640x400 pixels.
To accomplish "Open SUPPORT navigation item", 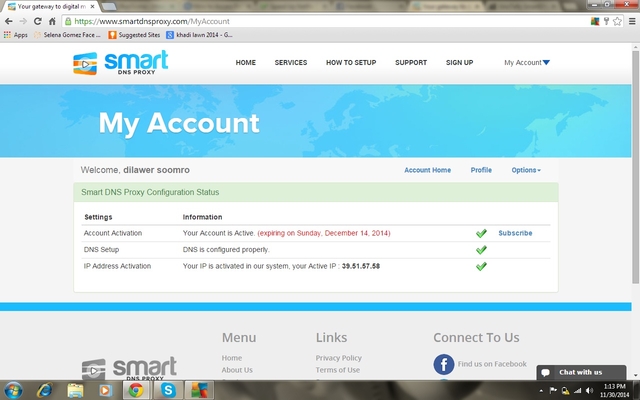I will 411,62.
